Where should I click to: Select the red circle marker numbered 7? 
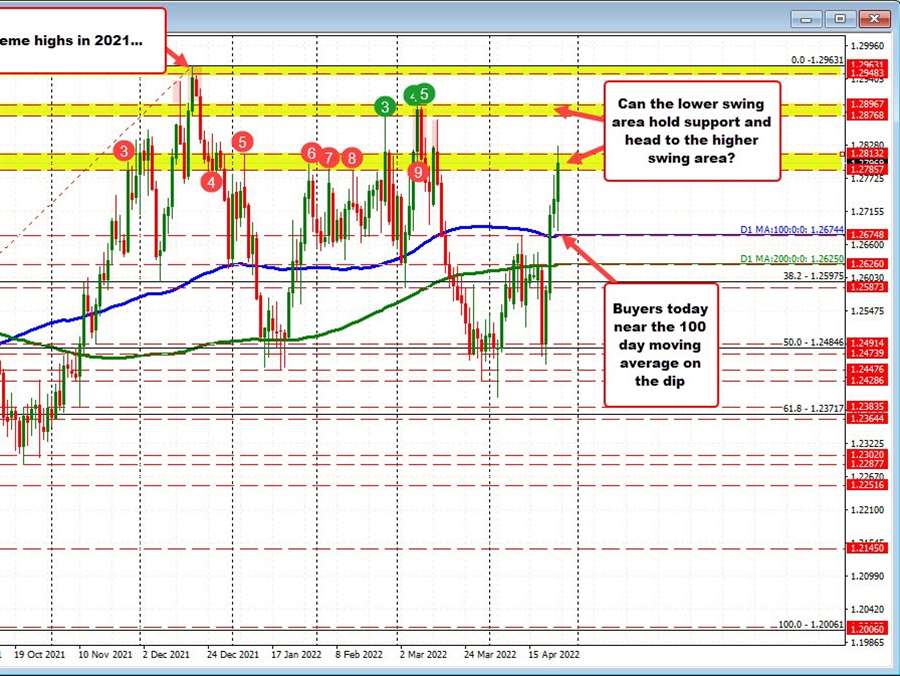pos(329,157)
